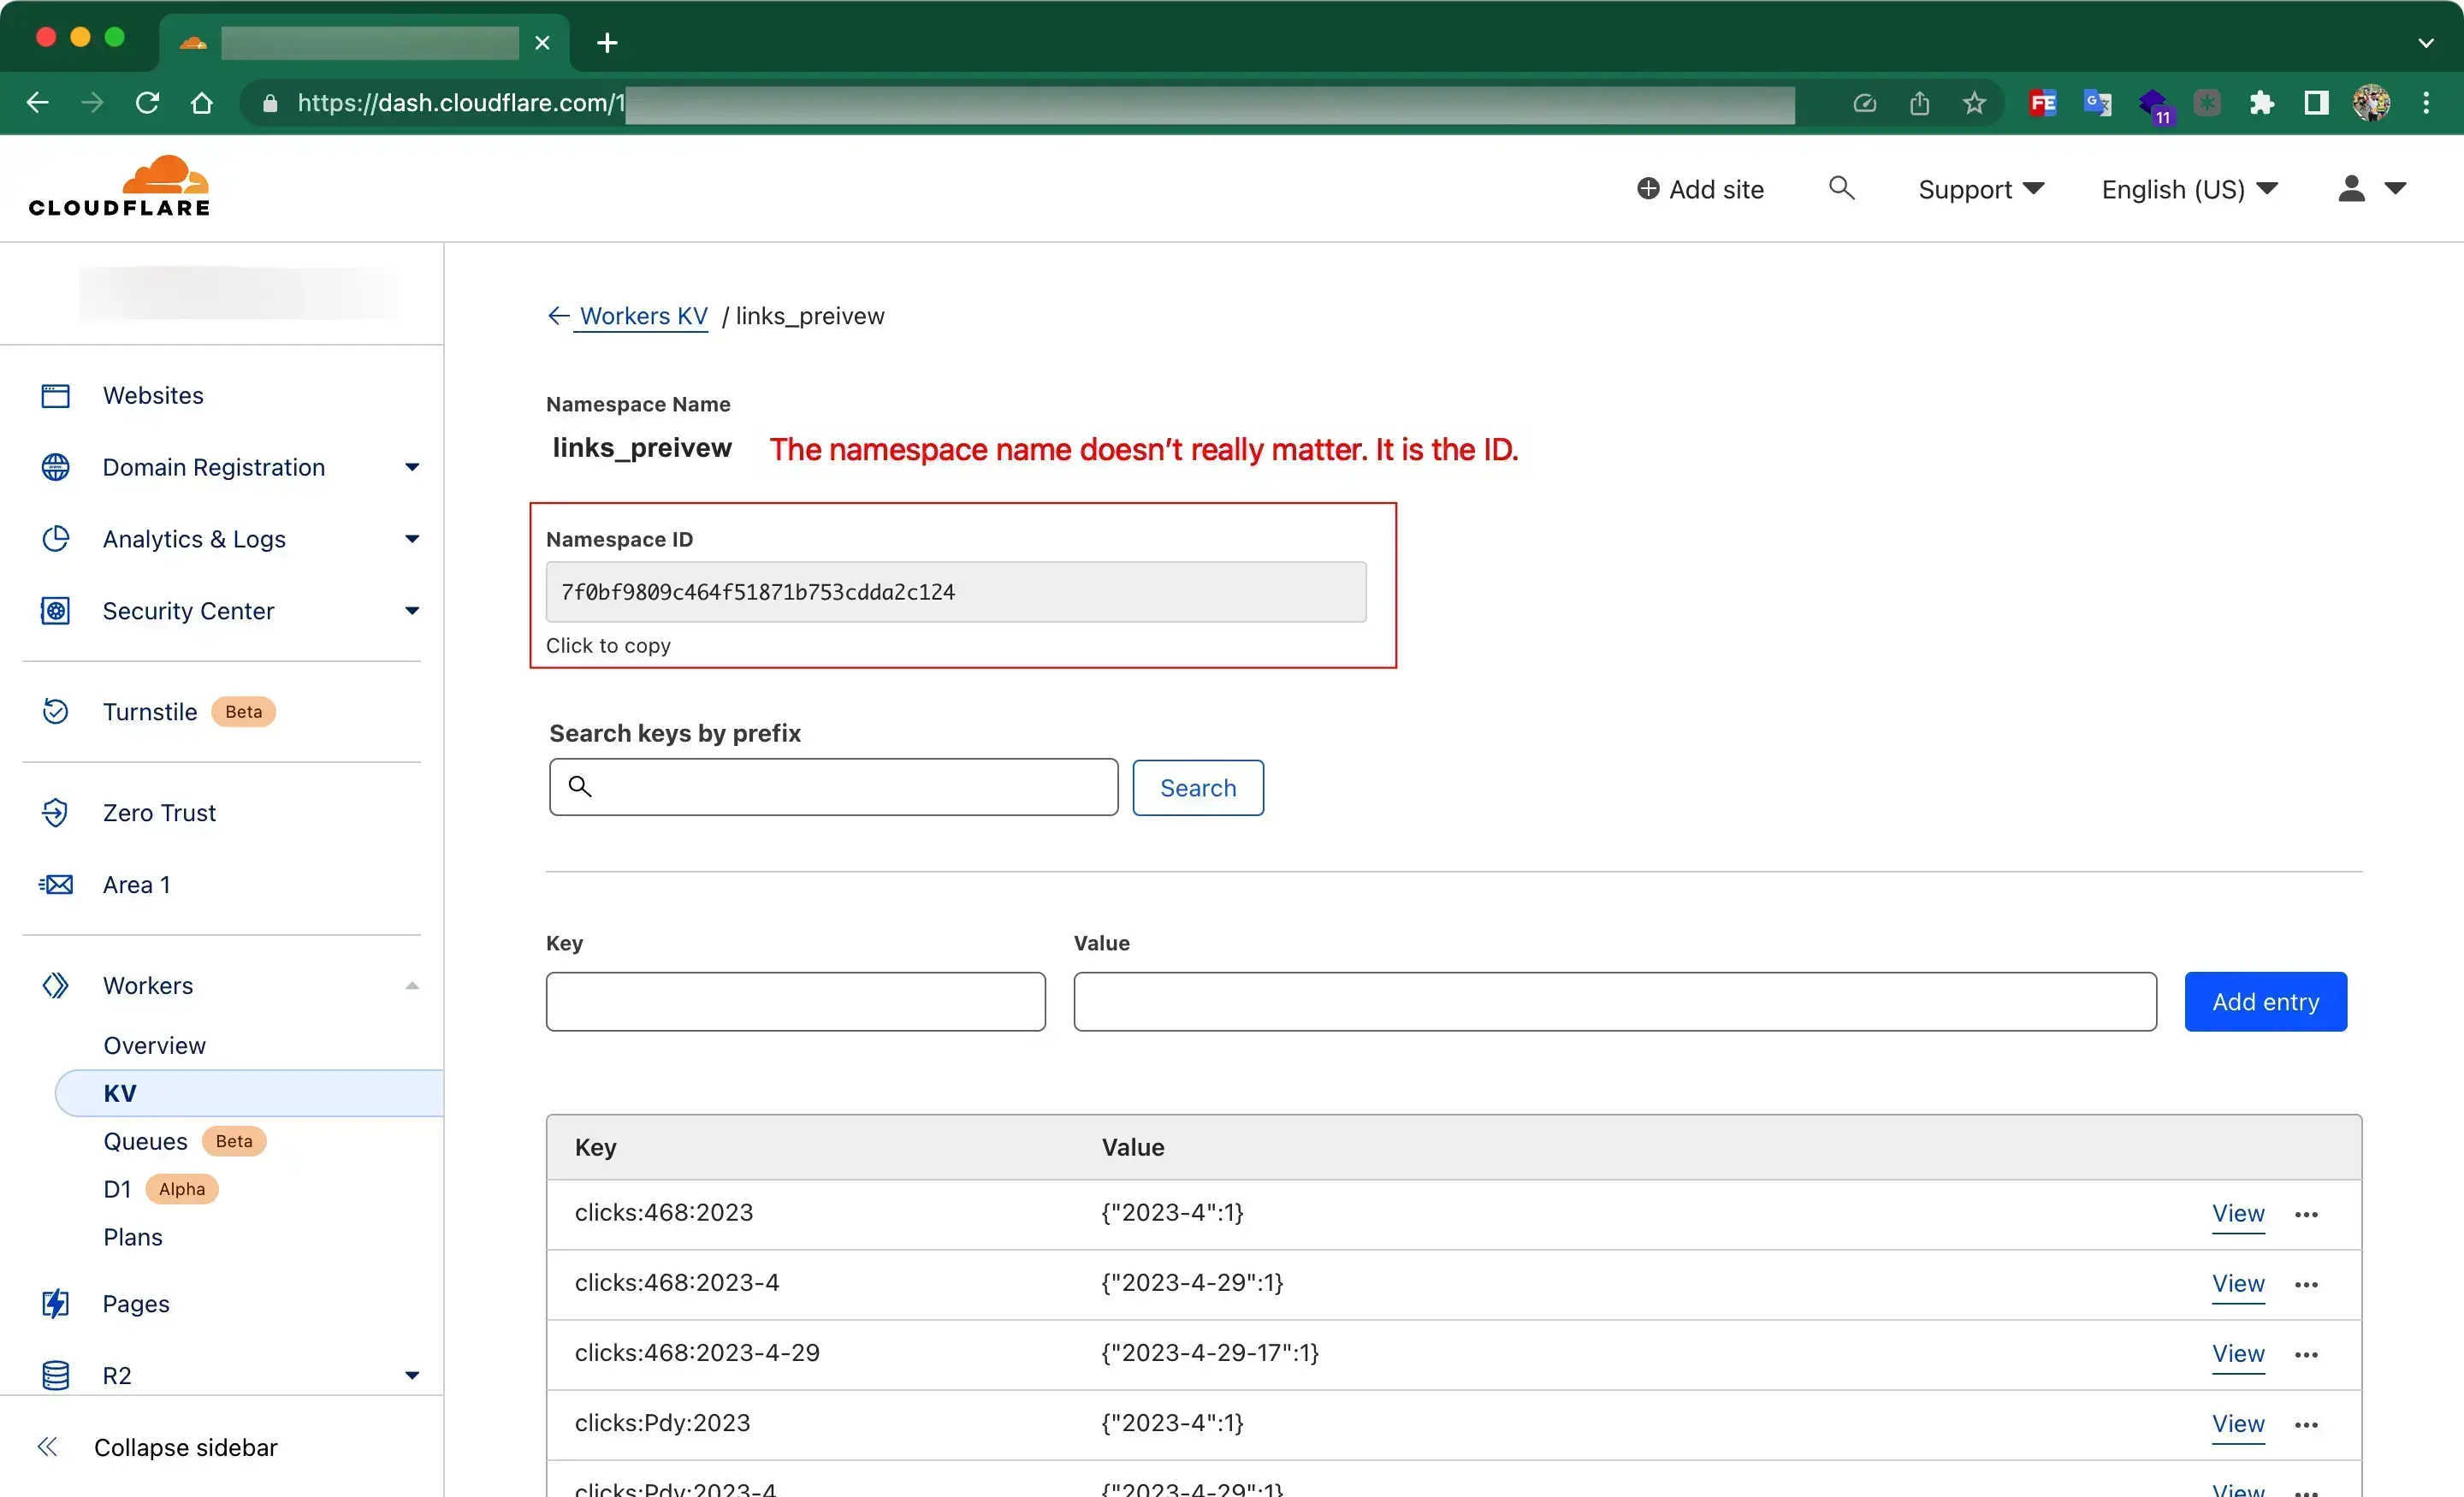Click the Zero Trust sidebar icon
The height and width of the screenshot is (1497, 2464).
tap(55, 811)
